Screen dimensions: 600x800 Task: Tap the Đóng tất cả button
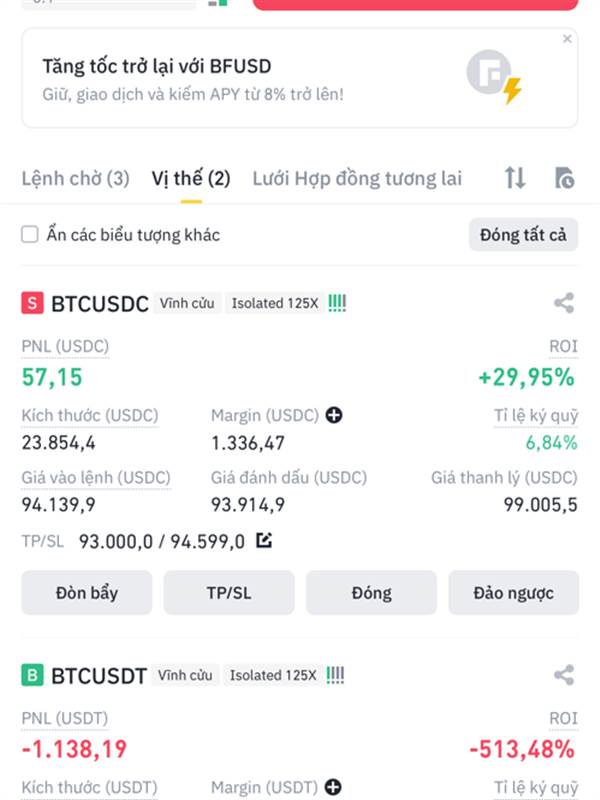[523, 235]
